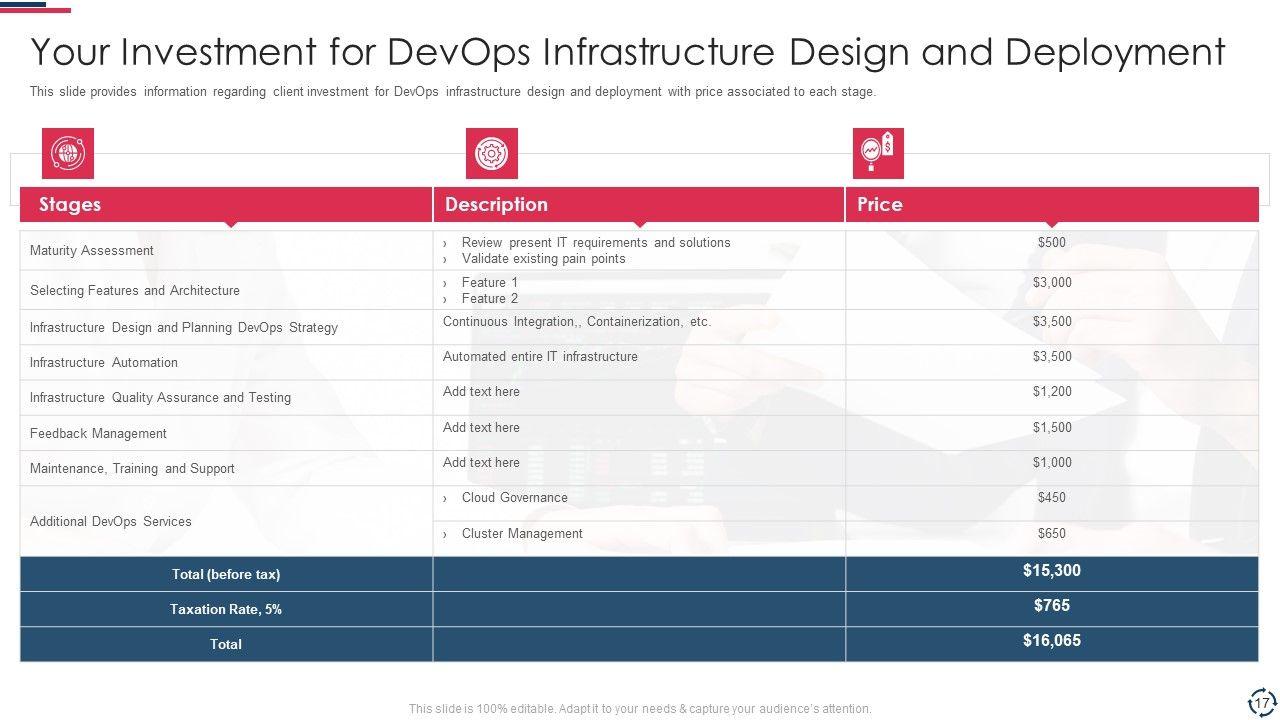This screenshot has height=720, width=1280.
Task: Select the Maturity Assessment cell
Action: click(x=92, y=251)
